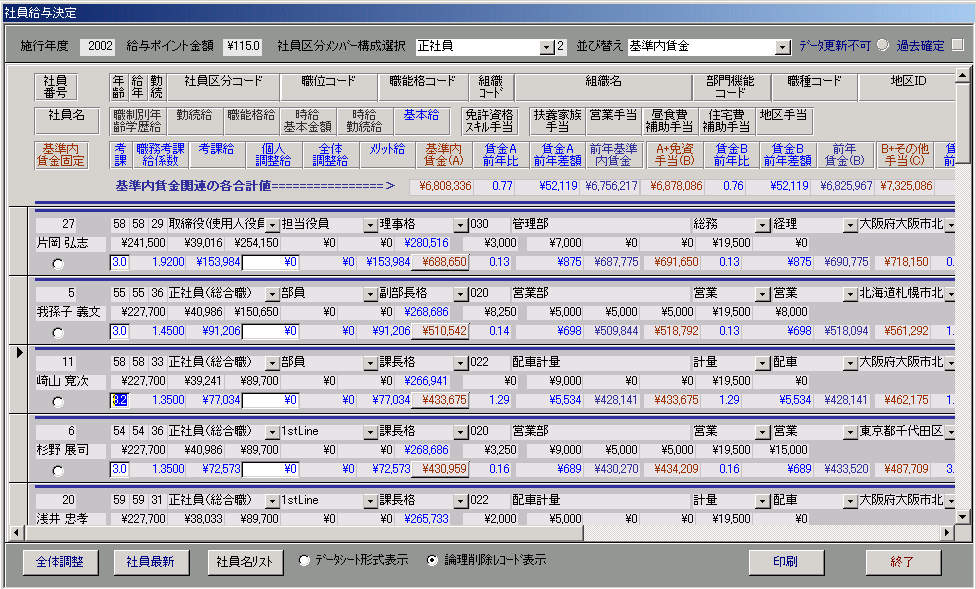Click the 基準内賃金固定 header label
Screen dimensions: 976x589
(61, 155)
